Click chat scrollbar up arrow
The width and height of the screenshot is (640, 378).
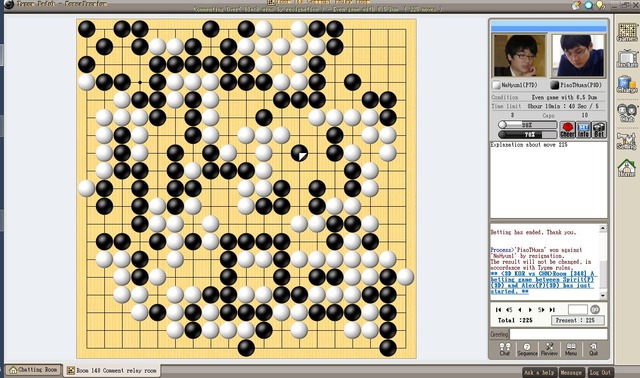coord(603,229)
